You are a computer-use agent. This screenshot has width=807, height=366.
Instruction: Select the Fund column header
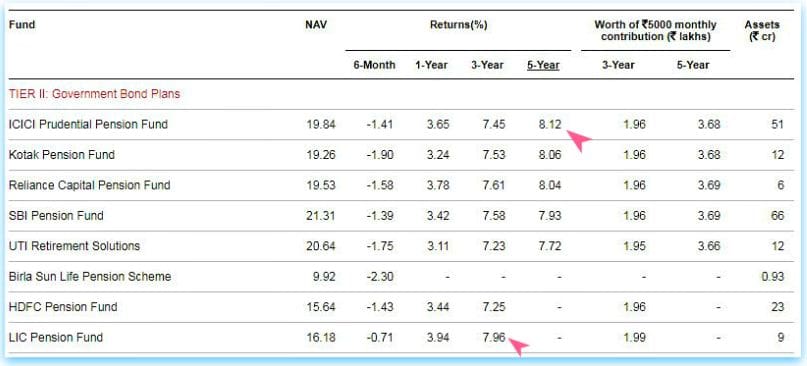[x=22, y=24]
